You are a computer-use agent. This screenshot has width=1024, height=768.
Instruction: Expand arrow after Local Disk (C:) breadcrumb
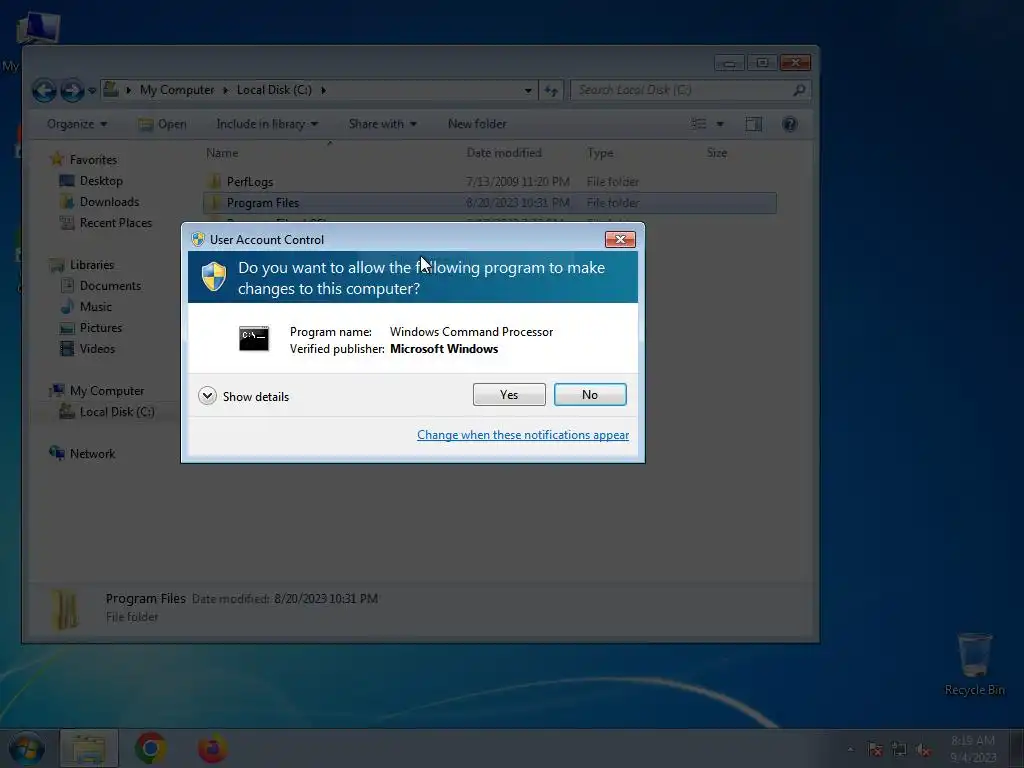coord(323,90)
